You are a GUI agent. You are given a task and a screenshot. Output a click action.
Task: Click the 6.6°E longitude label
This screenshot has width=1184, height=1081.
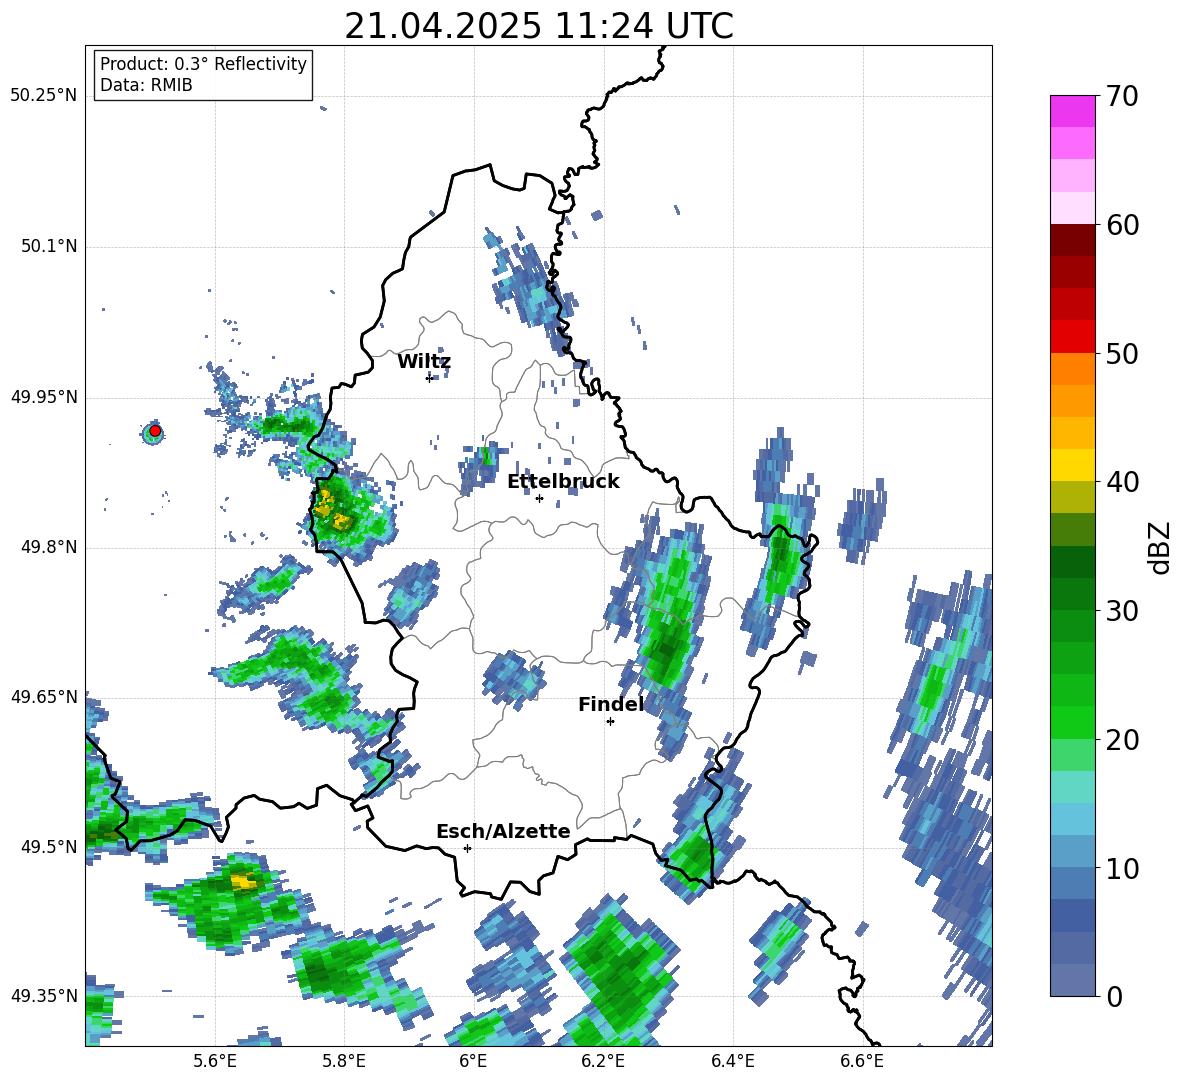862,1061
